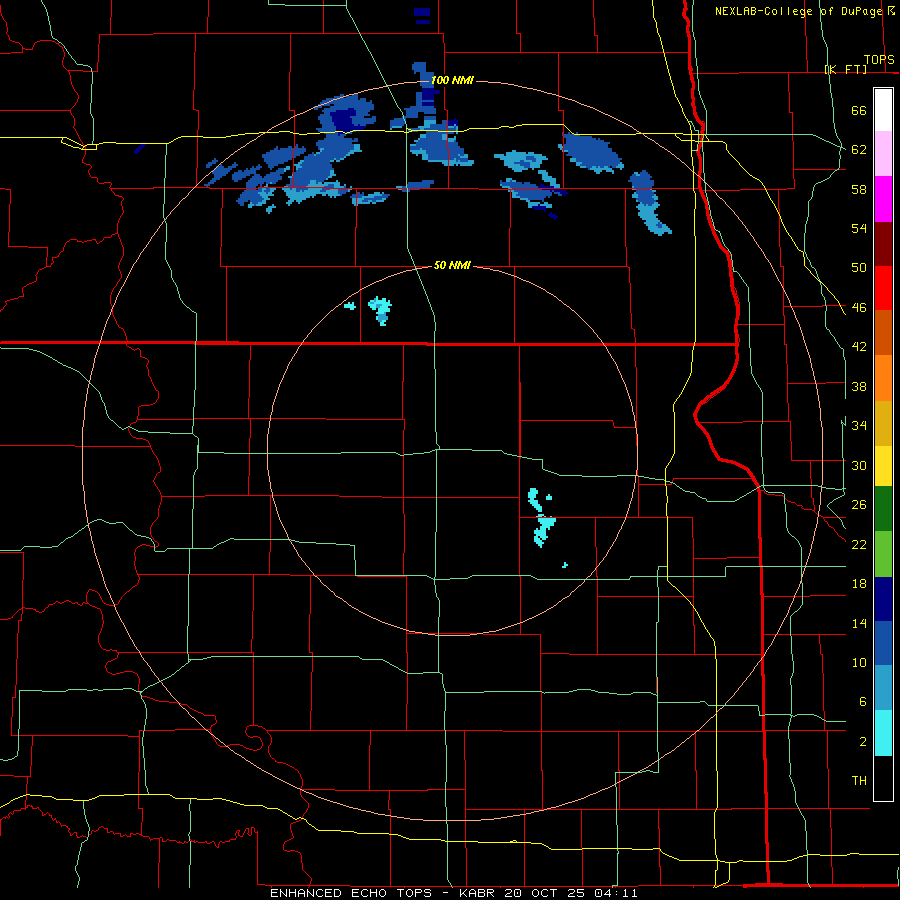
Task: Click the legend value '18'
Action: (x=859, y=584)
